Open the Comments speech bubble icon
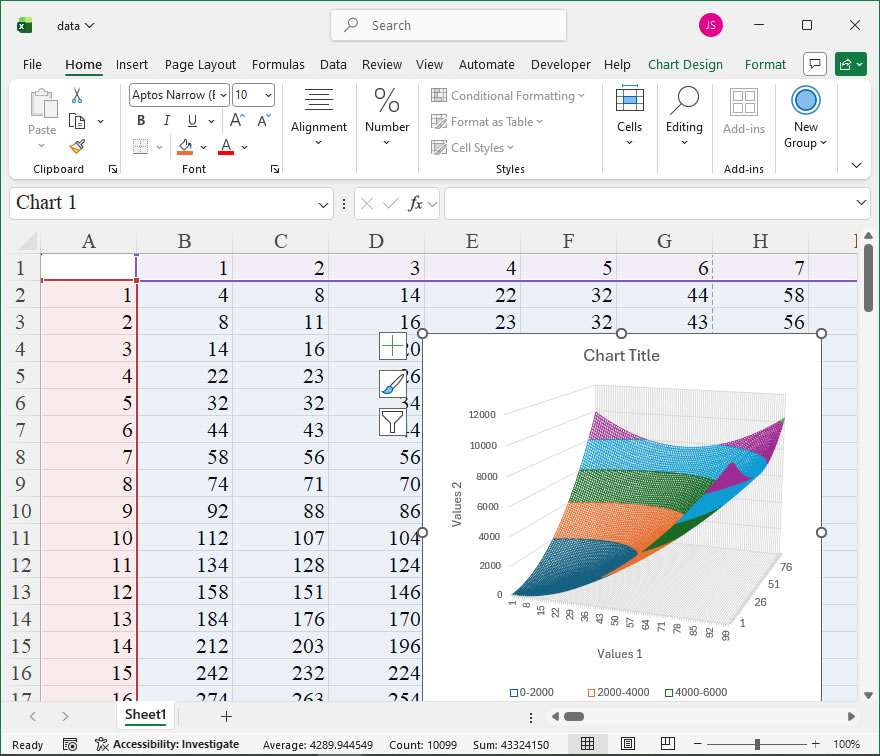880x756 pixels. [x=815, y=64]
